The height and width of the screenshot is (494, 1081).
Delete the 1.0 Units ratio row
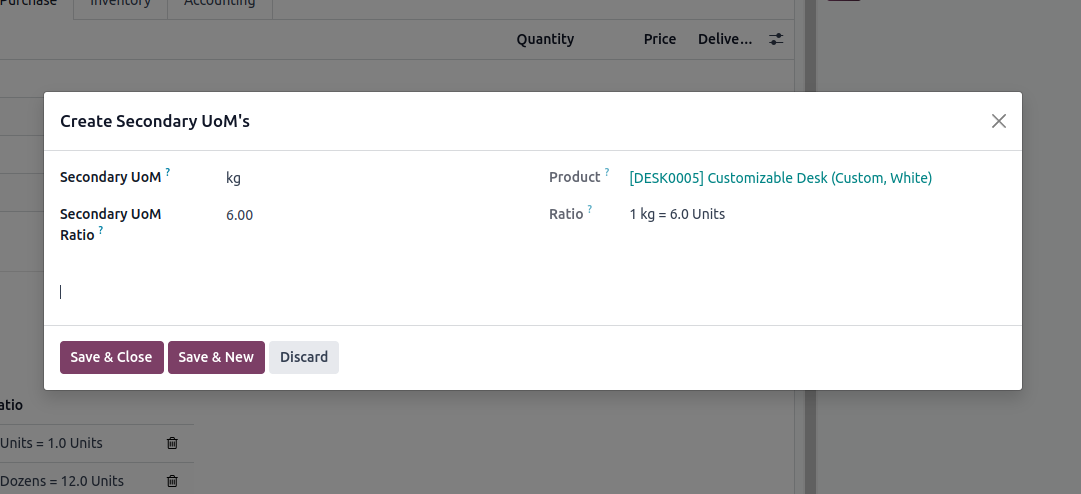pos(172,443)
